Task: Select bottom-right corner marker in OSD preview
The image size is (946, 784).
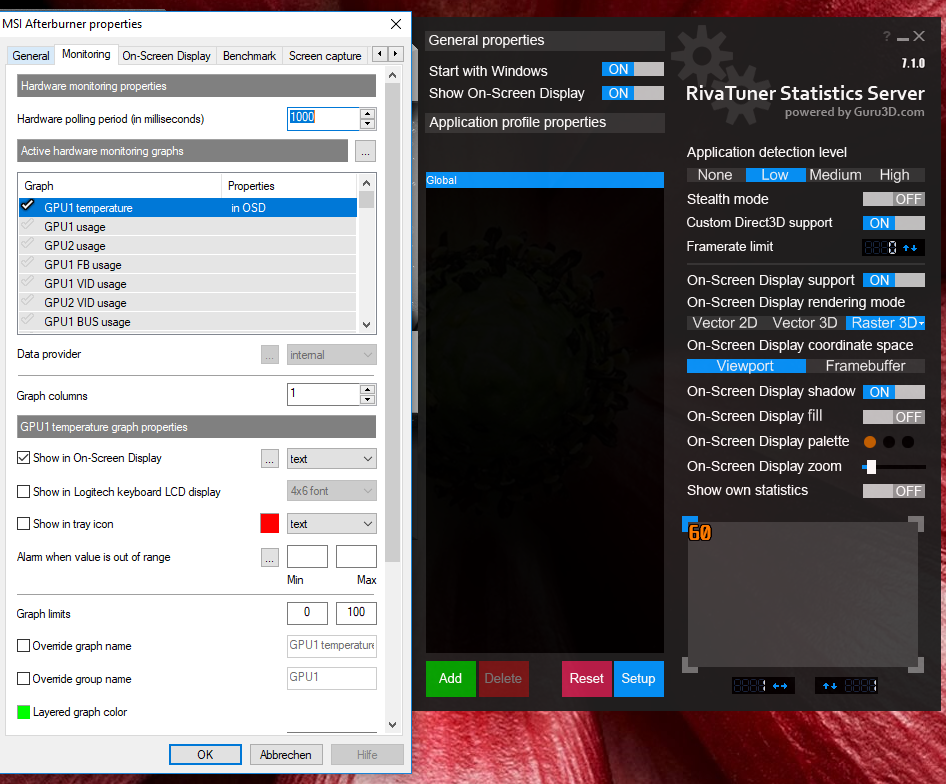Action: coord(916,665)
